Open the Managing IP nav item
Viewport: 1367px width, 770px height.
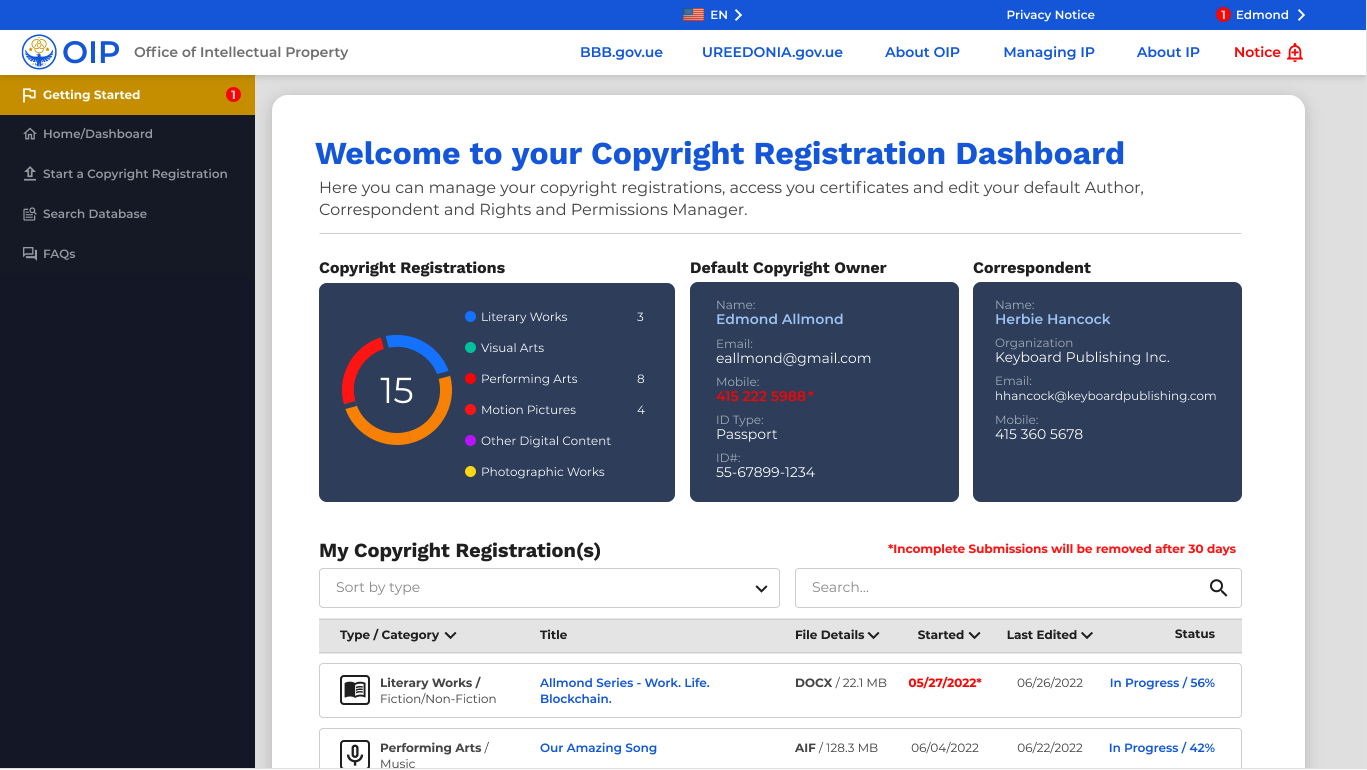pyautogui.click(x=1049, y=53)
